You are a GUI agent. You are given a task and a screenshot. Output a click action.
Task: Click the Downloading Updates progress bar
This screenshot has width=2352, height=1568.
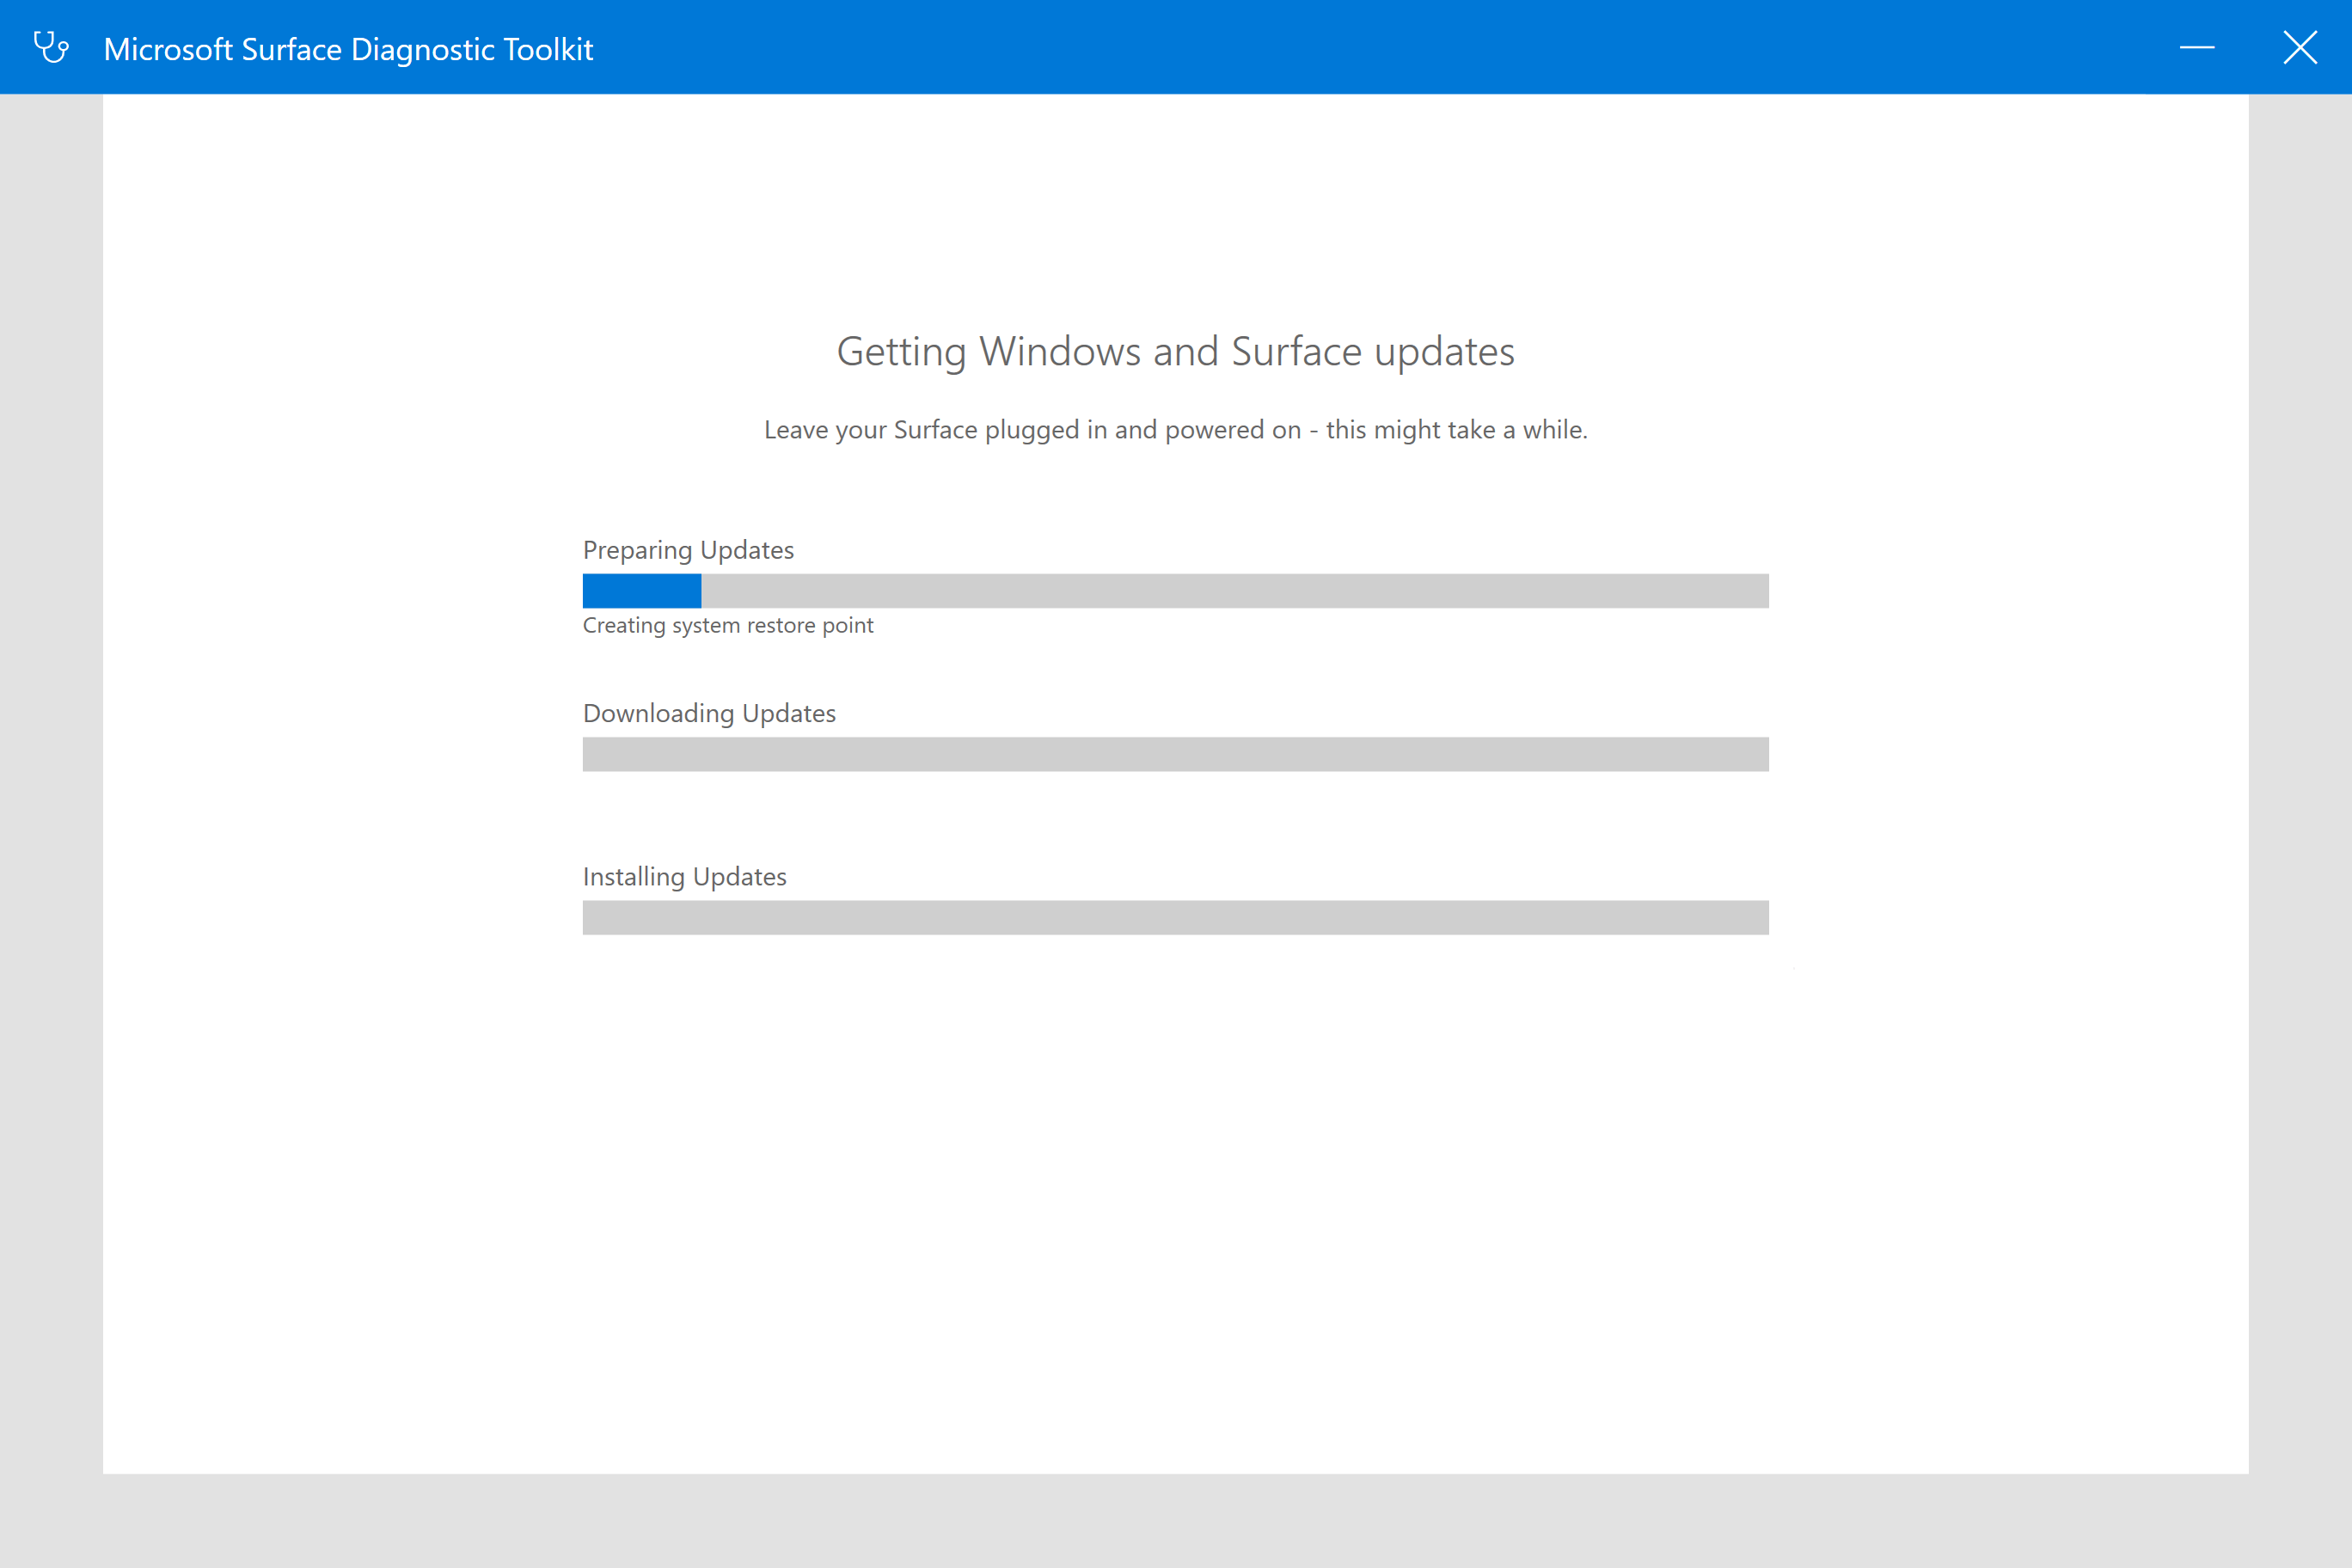[x=1175, y=754]
